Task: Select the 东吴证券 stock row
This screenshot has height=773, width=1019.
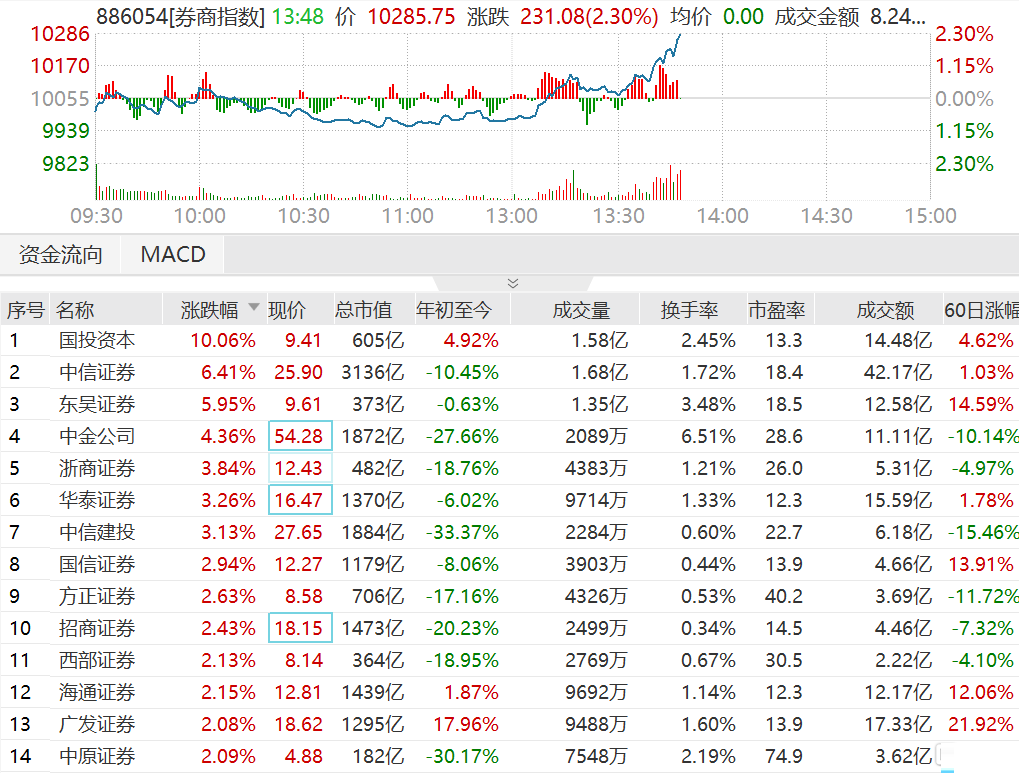Action: point(97,405)
